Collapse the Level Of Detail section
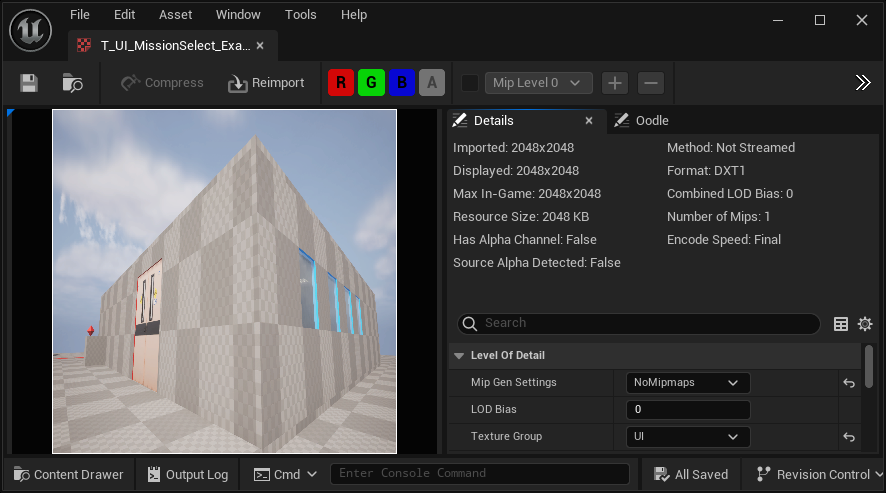 coord(459,356)
